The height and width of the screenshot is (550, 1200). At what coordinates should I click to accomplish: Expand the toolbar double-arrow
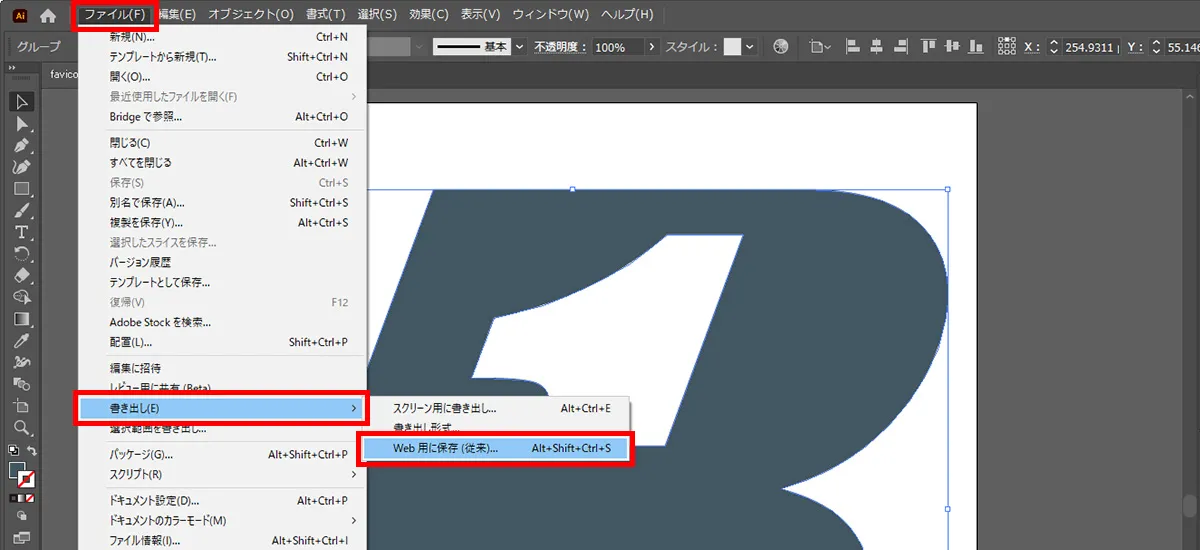[x=12, y=69]
